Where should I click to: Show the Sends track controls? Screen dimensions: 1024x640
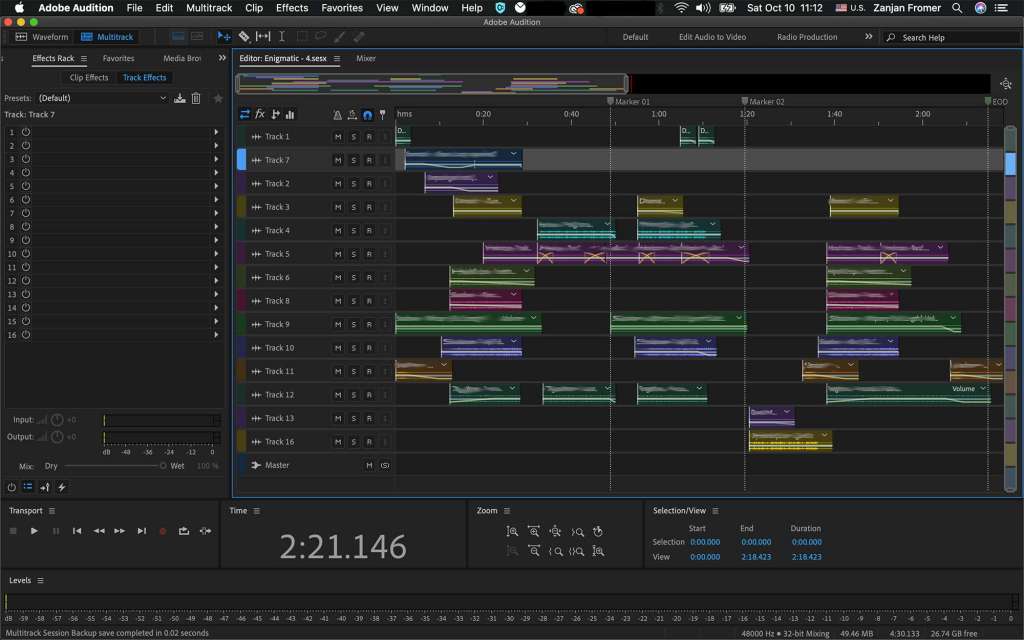click(x=275, y=114)
